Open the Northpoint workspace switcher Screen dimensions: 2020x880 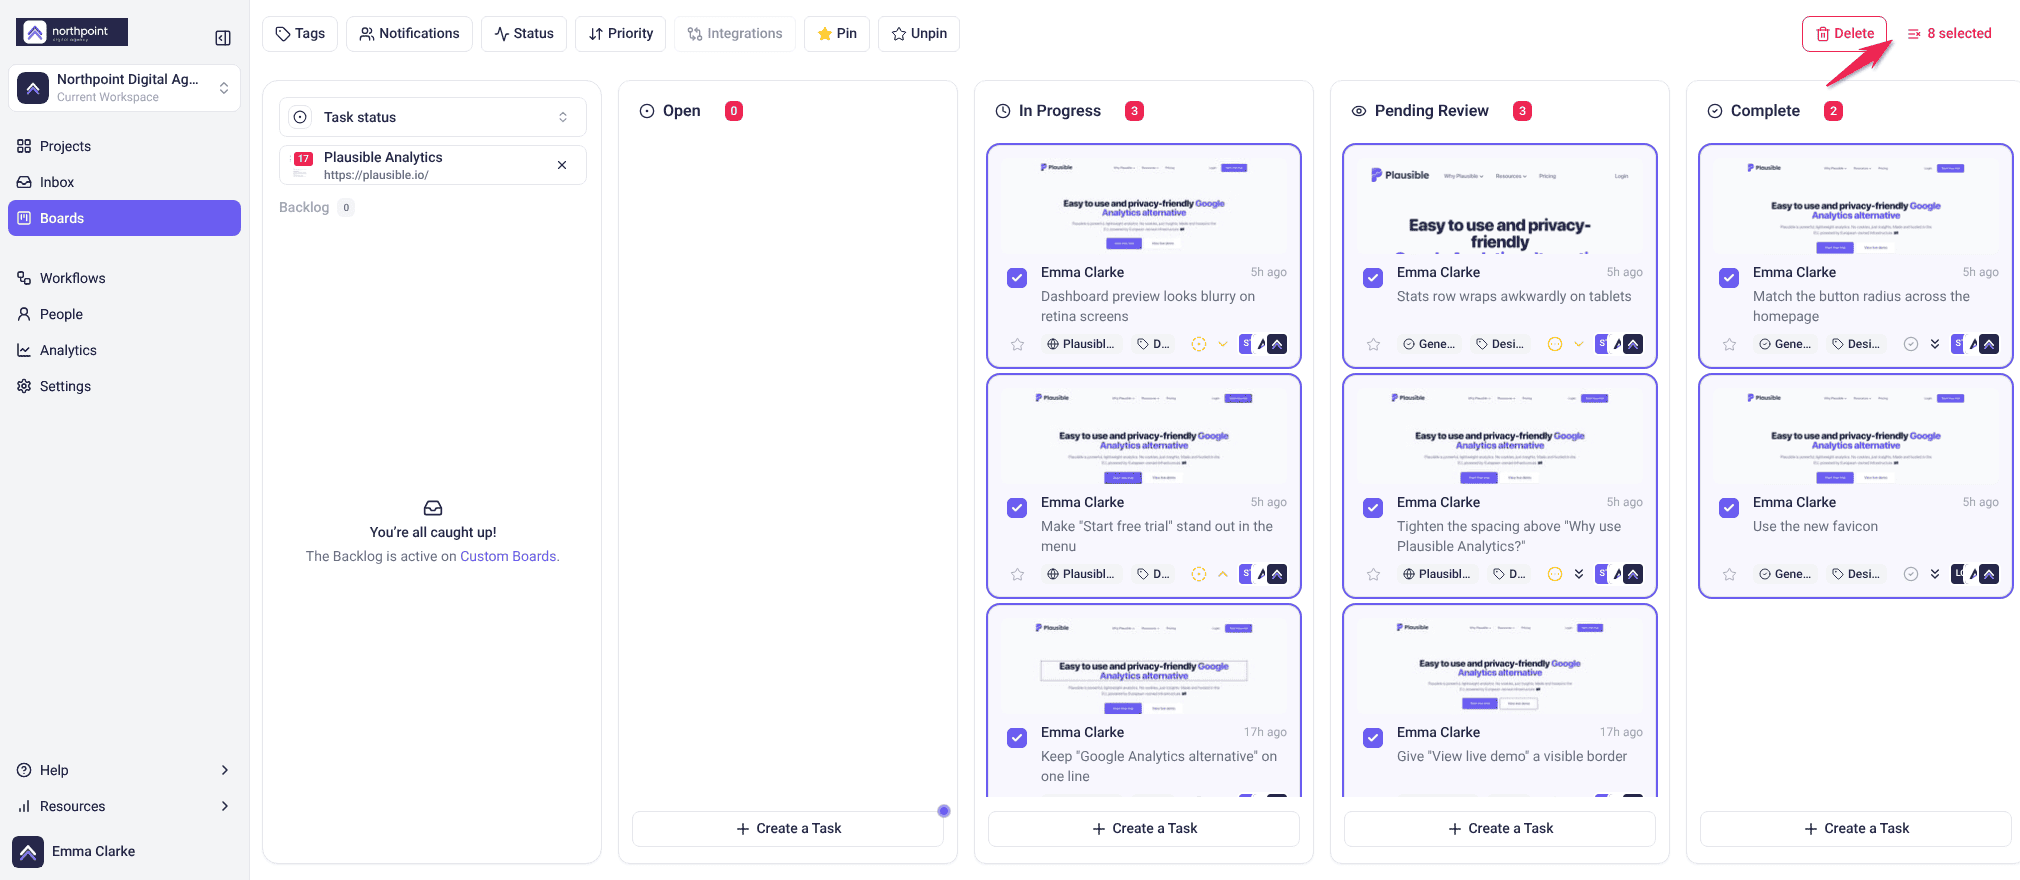(125, 88)
